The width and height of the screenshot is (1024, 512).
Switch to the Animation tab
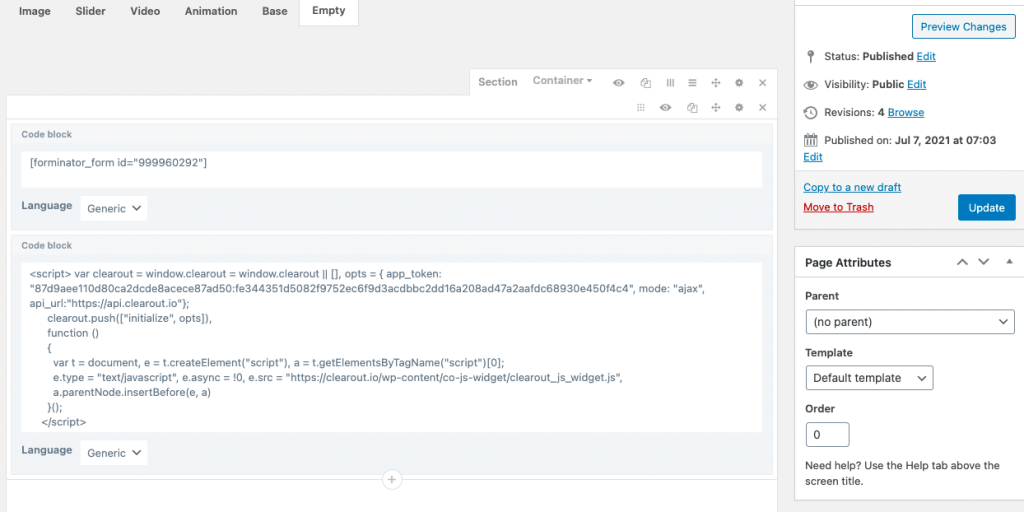point(211,11)
